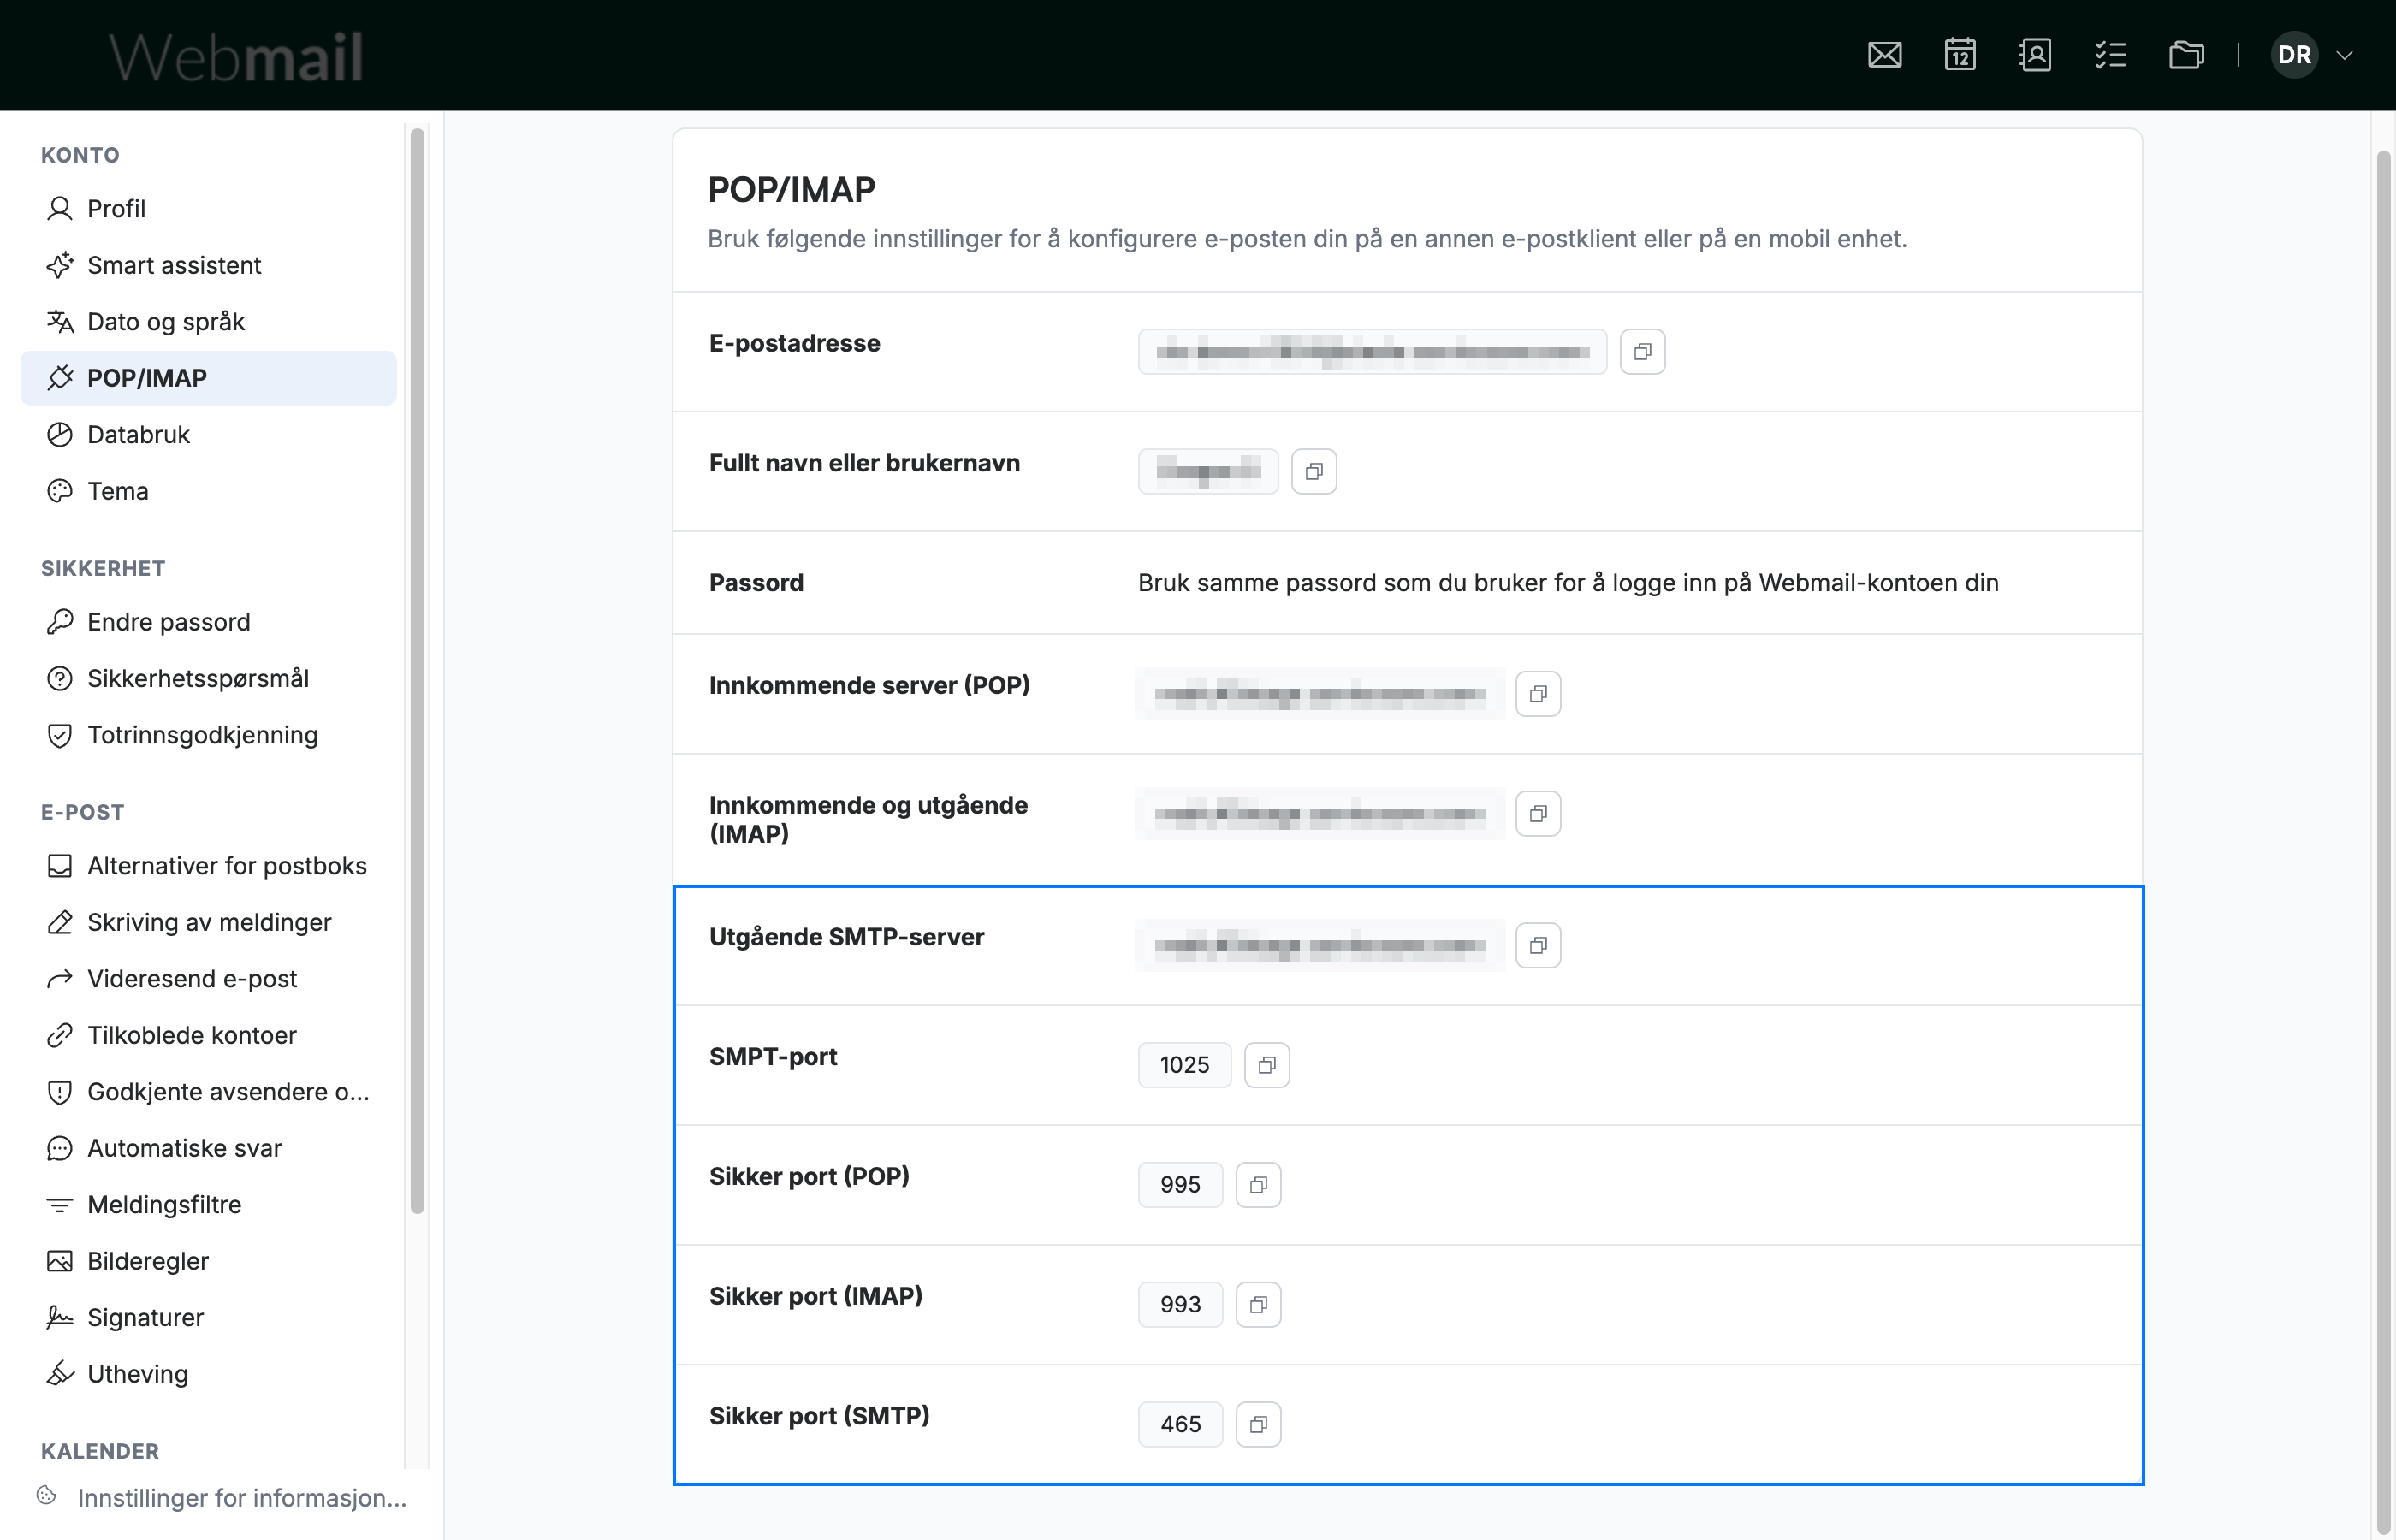Open the contacts icon in header
This screenshot has height=1540, width=2396.
tap(2035, 55)
